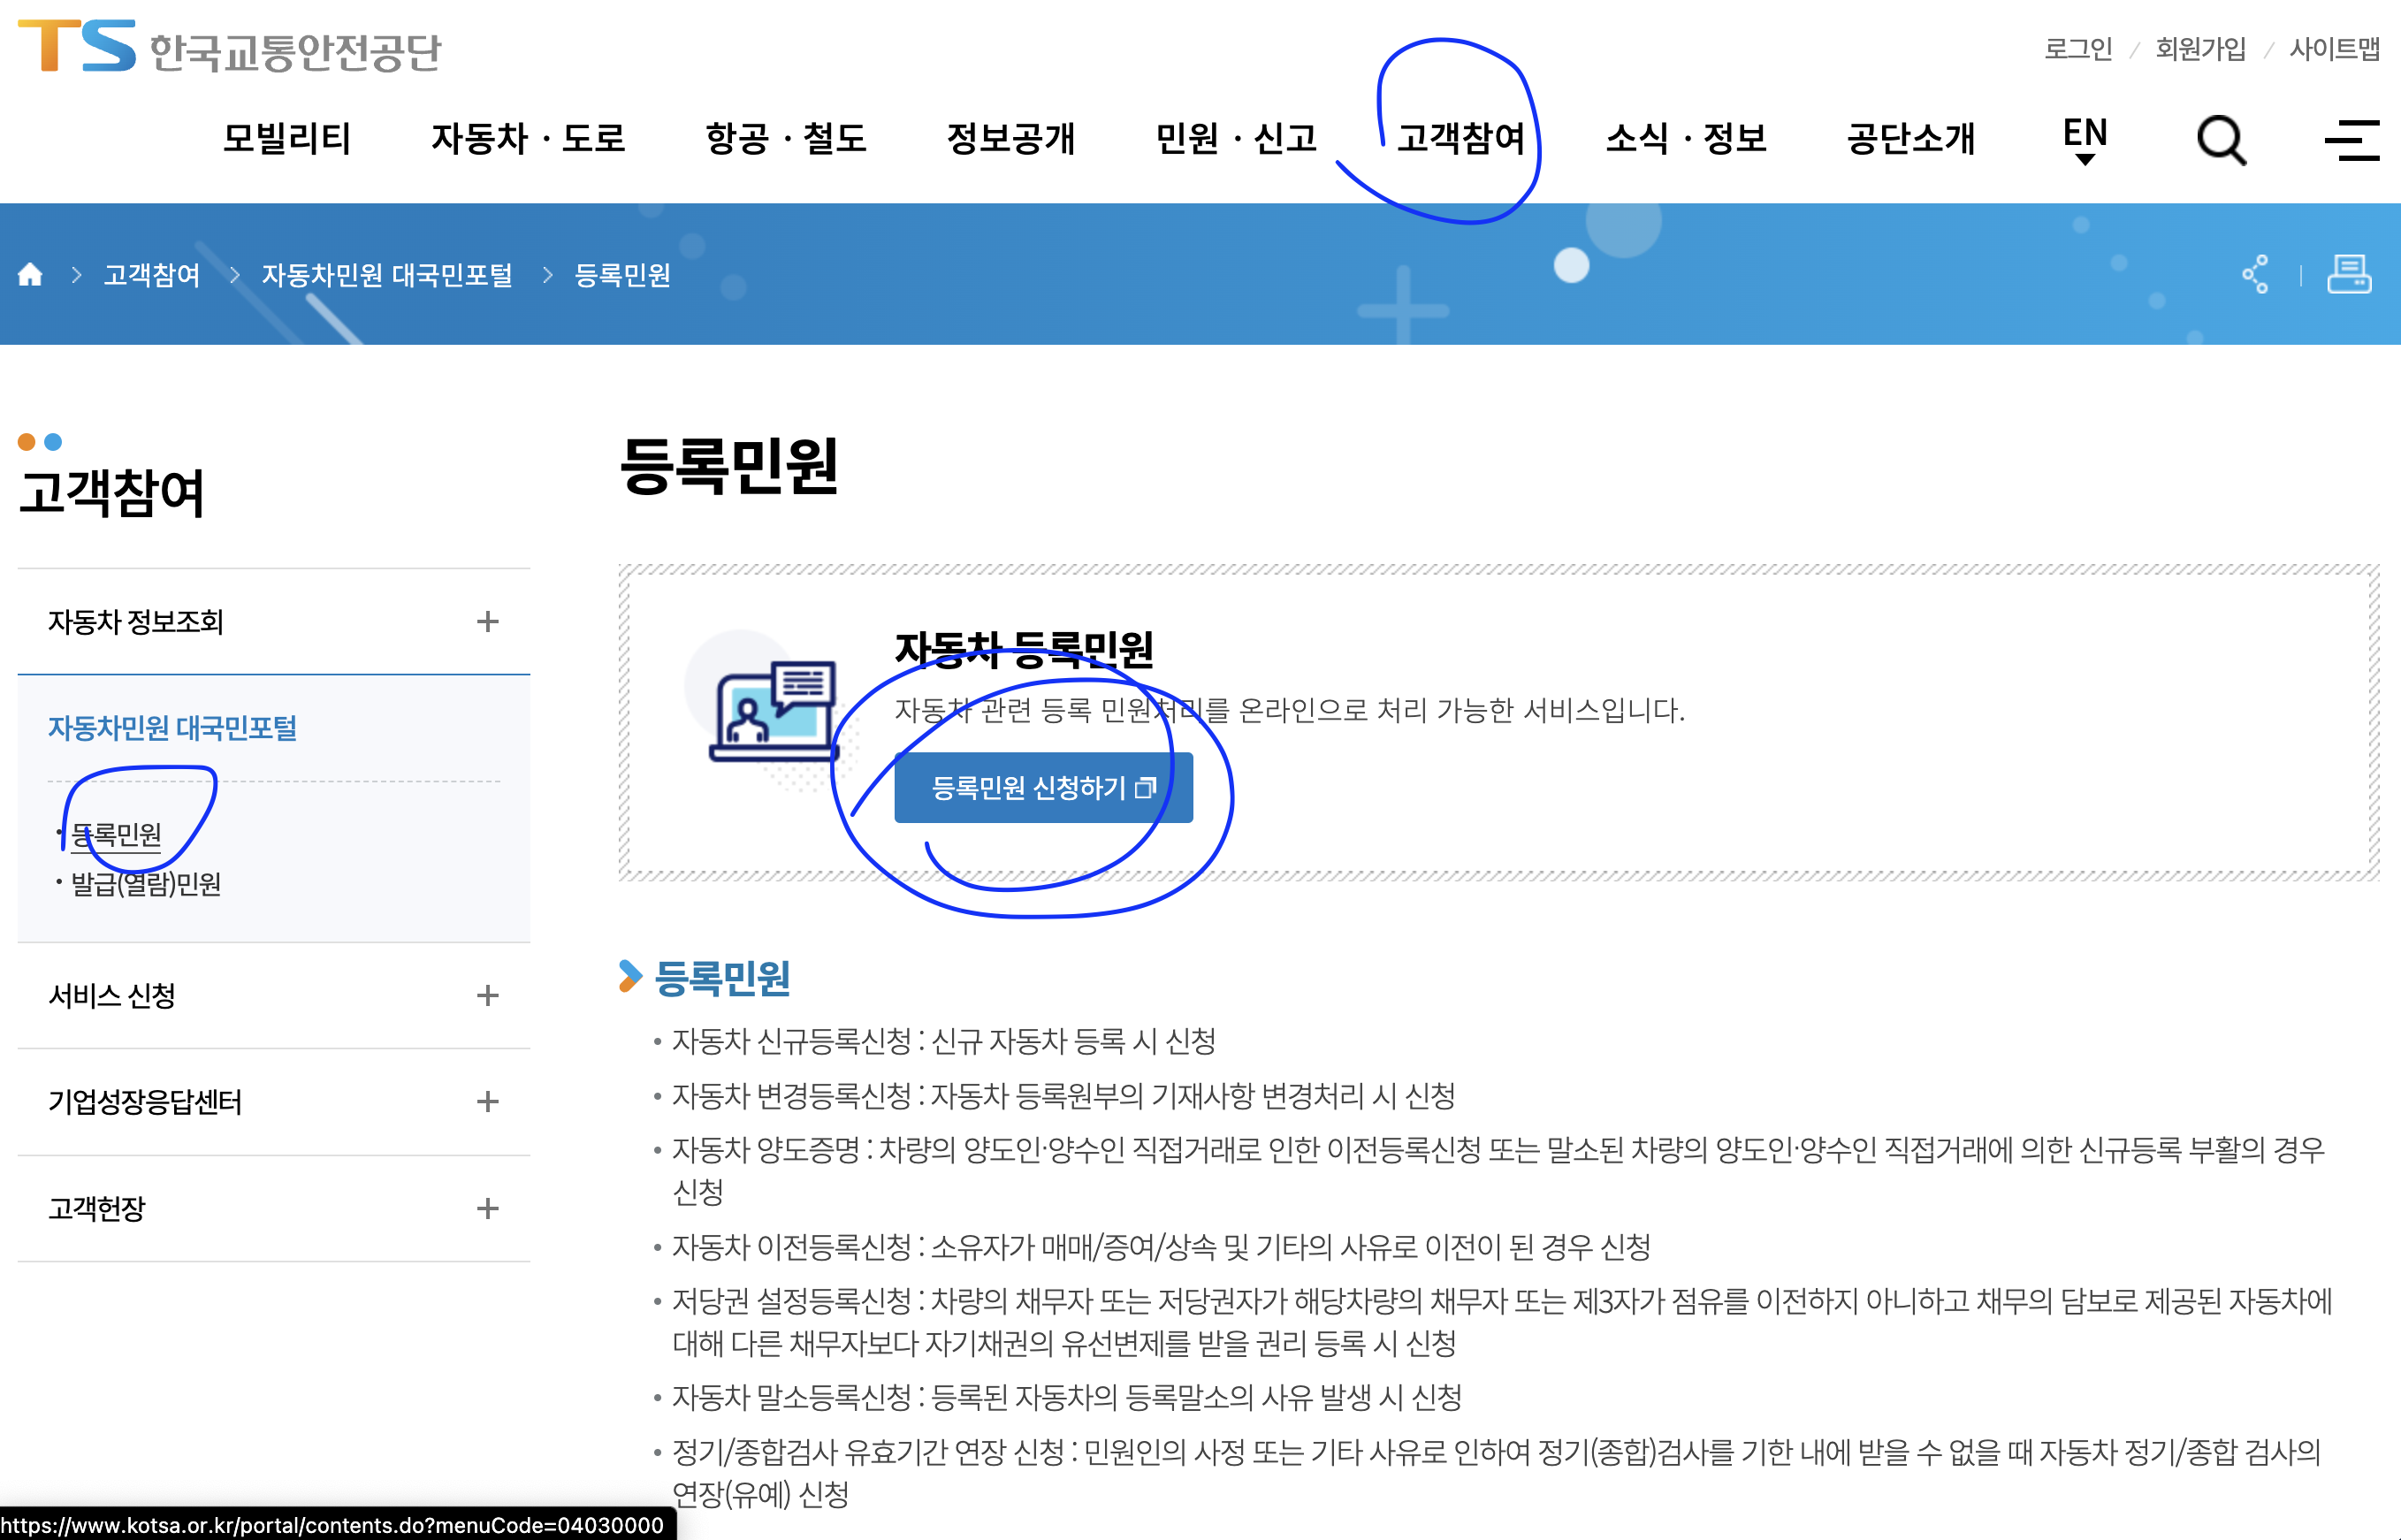2401x1540 pixels.
Task: Open 고객참여 top menu
Action: (x=1460, y=138)
